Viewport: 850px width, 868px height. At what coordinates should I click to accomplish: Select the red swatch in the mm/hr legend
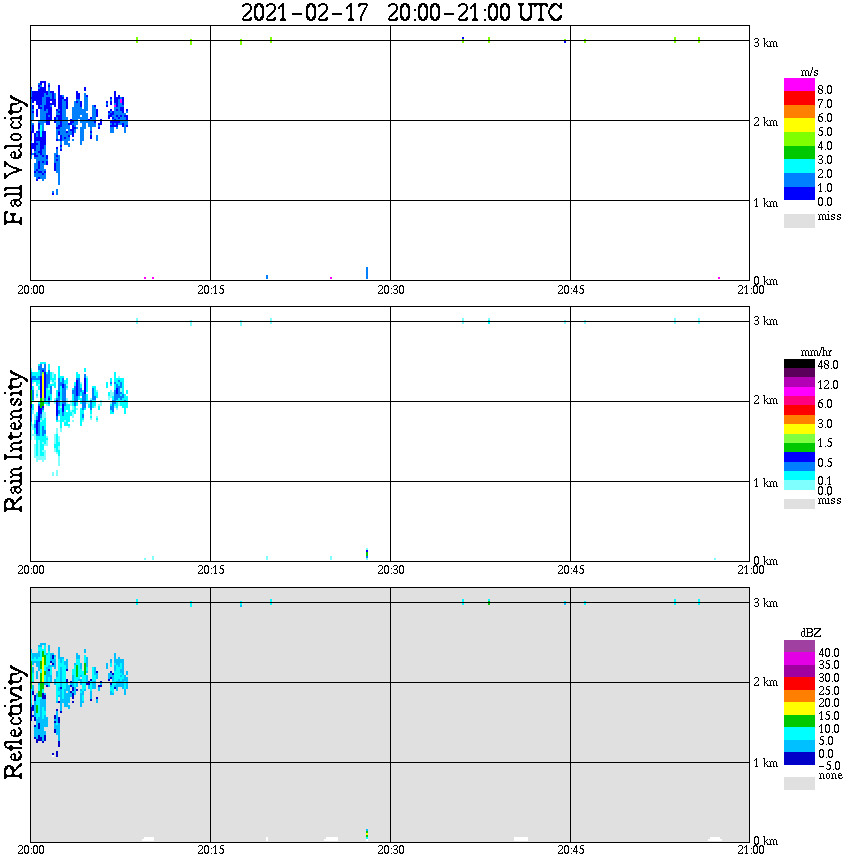pyautogui.click(x=799, y=410)
